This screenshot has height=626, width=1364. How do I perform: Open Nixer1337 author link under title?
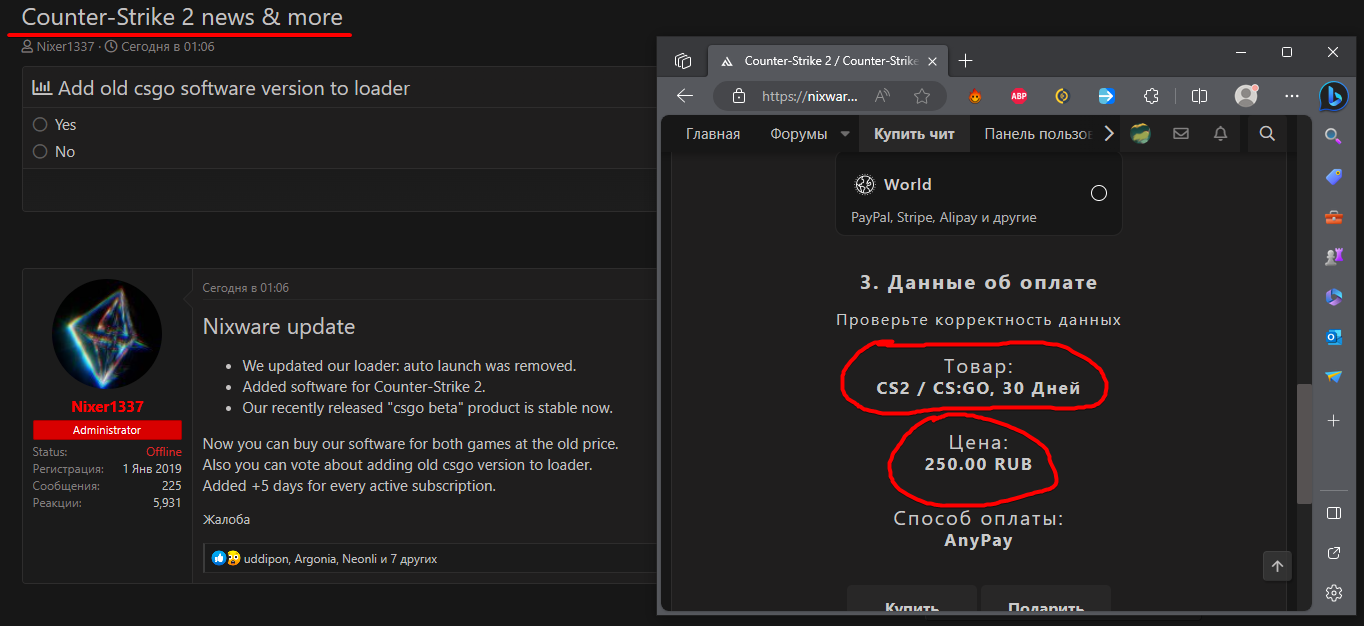(67, 46)
